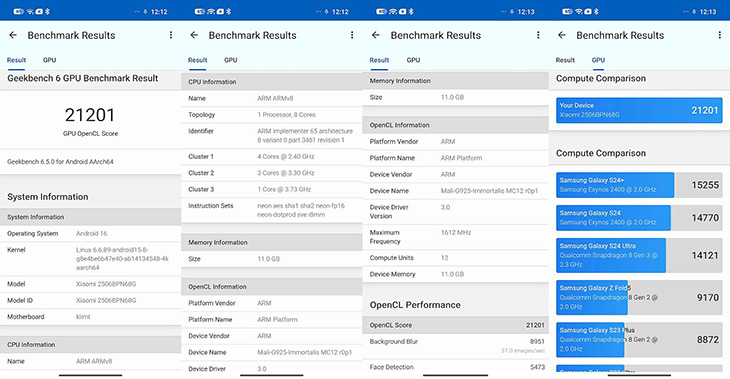Viewport: 730px width, 379px height.
Task: Tap the 9170 score value
Action: [x=708, y=298]
